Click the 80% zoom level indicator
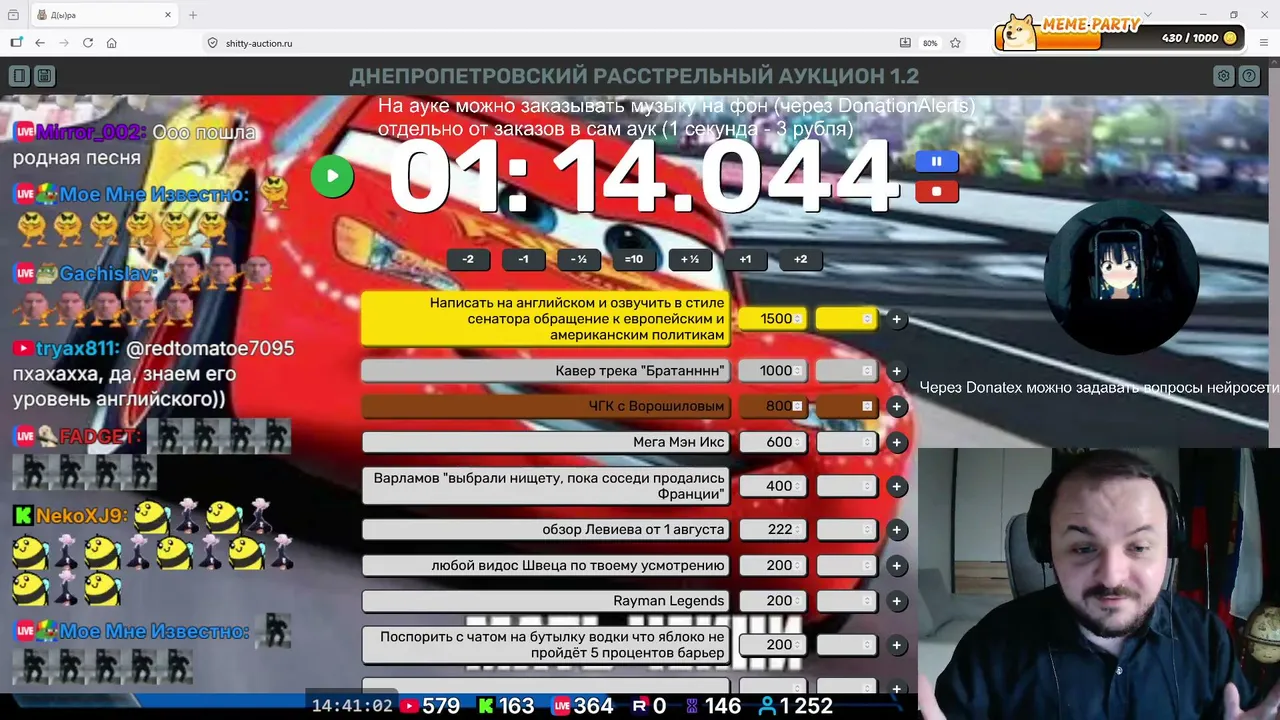 (x=930, y=43)
